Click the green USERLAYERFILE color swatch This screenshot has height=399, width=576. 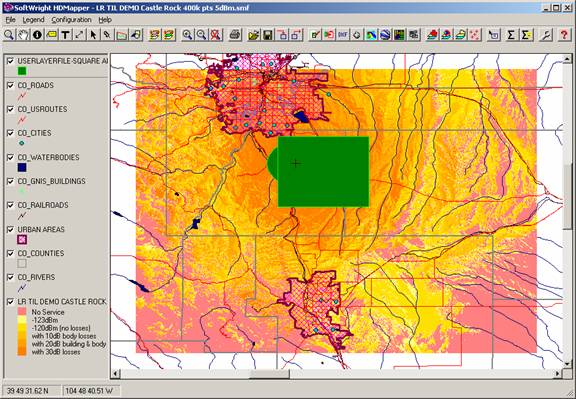pos(22,71)
